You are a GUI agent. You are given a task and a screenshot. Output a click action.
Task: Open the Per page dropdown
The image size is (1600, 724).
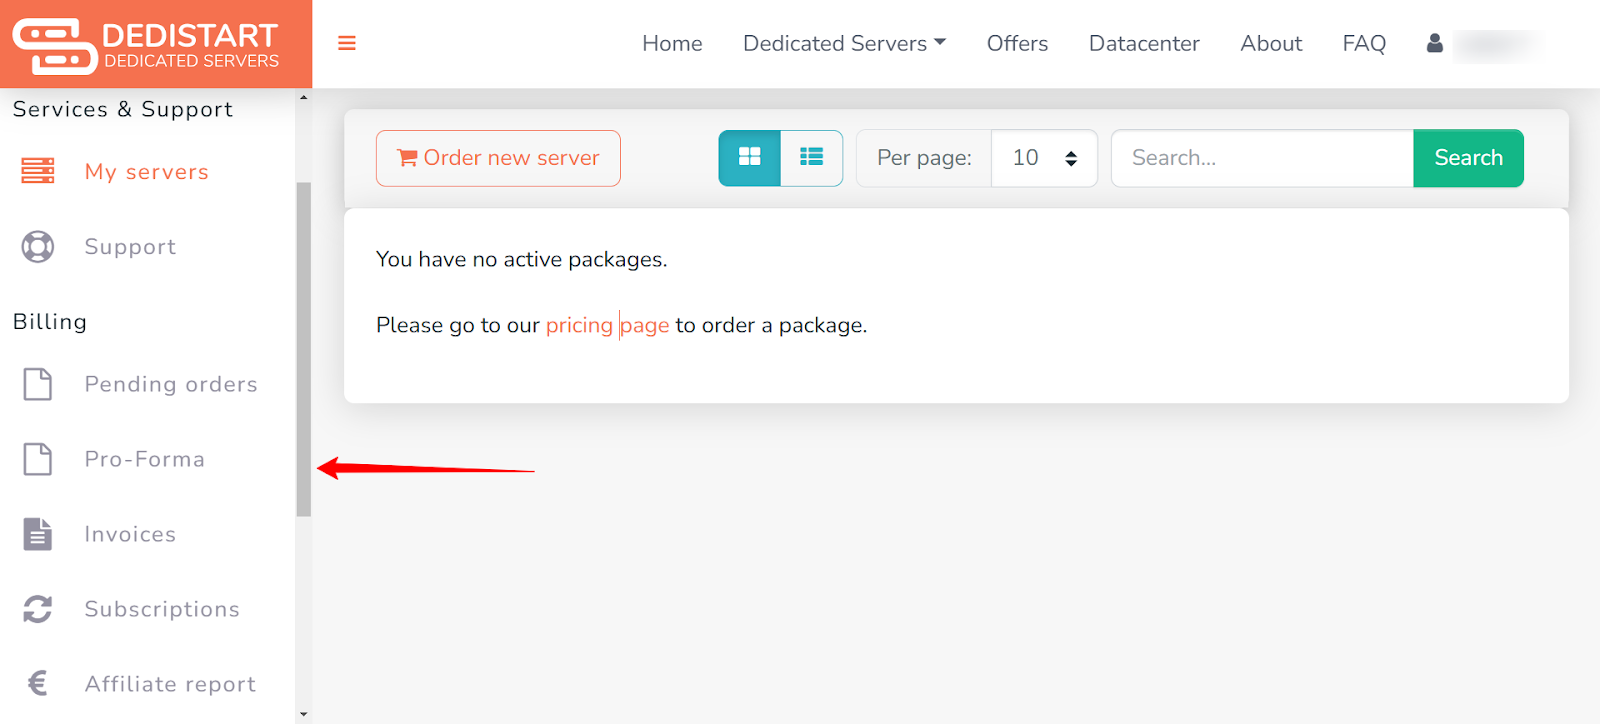1044,158
